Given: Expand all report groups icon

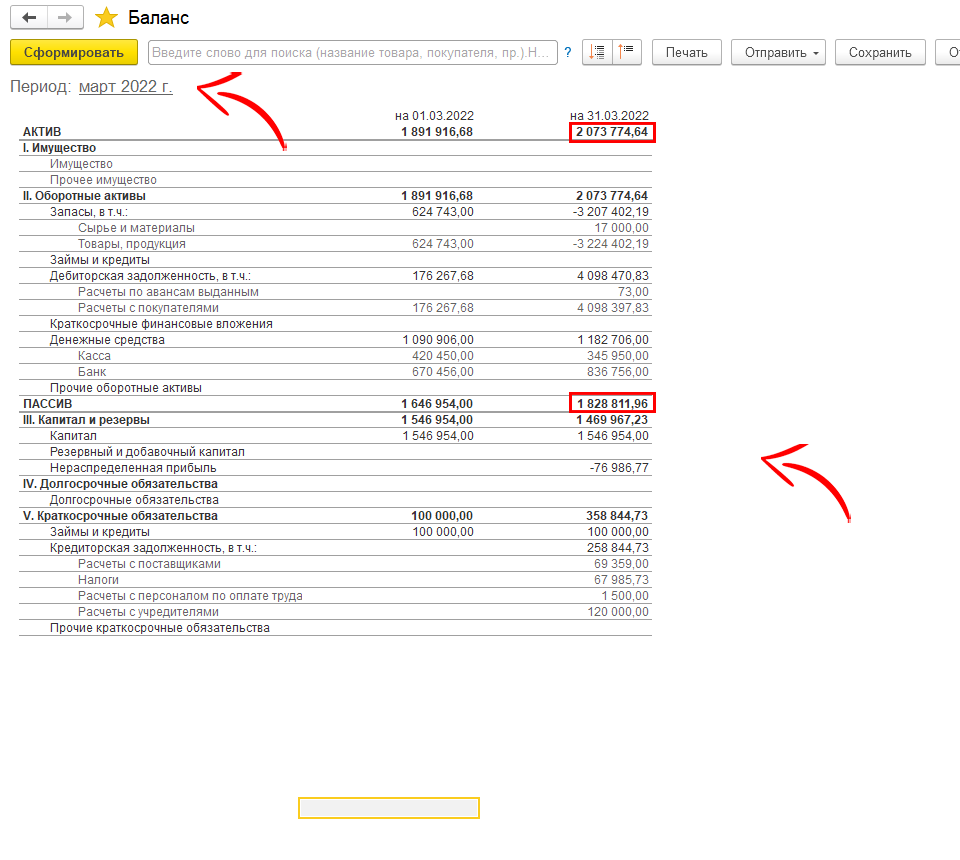Looking at the screenshot, I should click(597, 53).
